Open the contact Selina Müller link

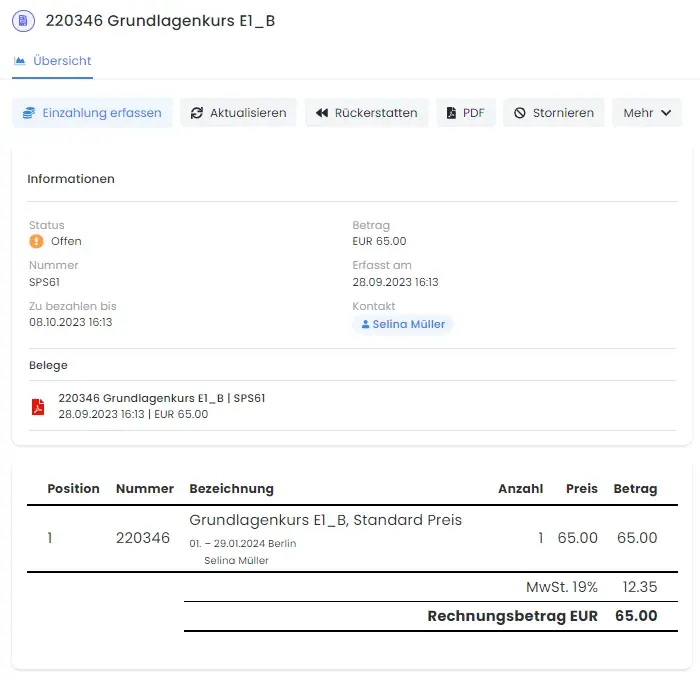[403, 324]
